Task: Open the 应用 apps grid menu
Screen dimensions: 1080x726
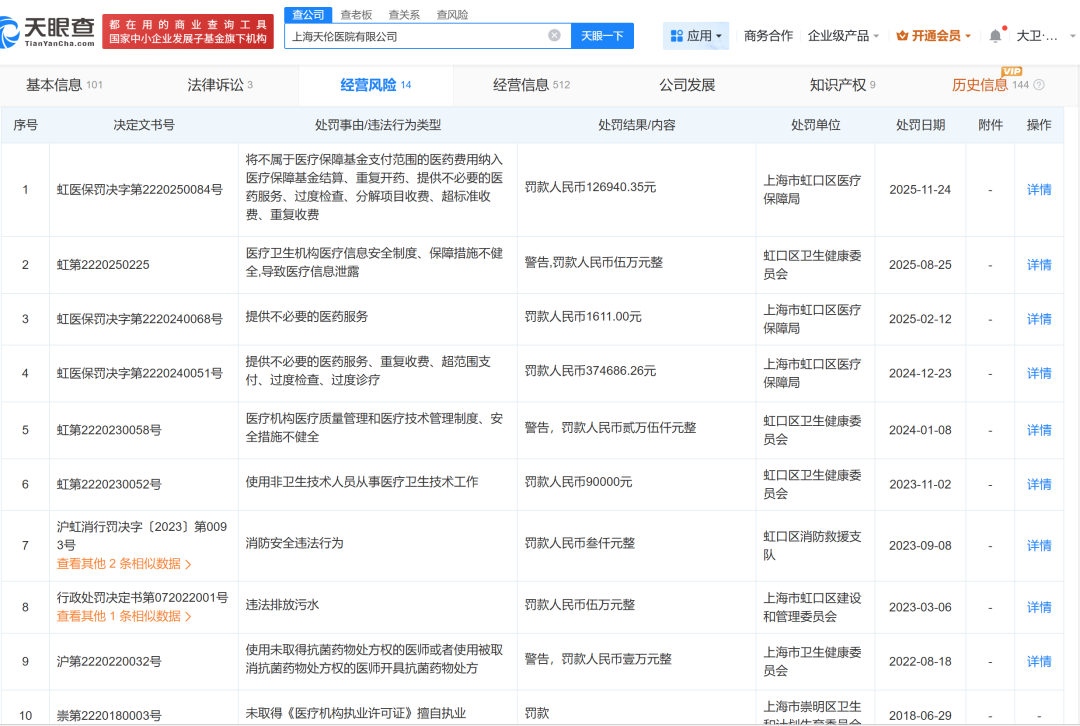Action: coord(694,34)
